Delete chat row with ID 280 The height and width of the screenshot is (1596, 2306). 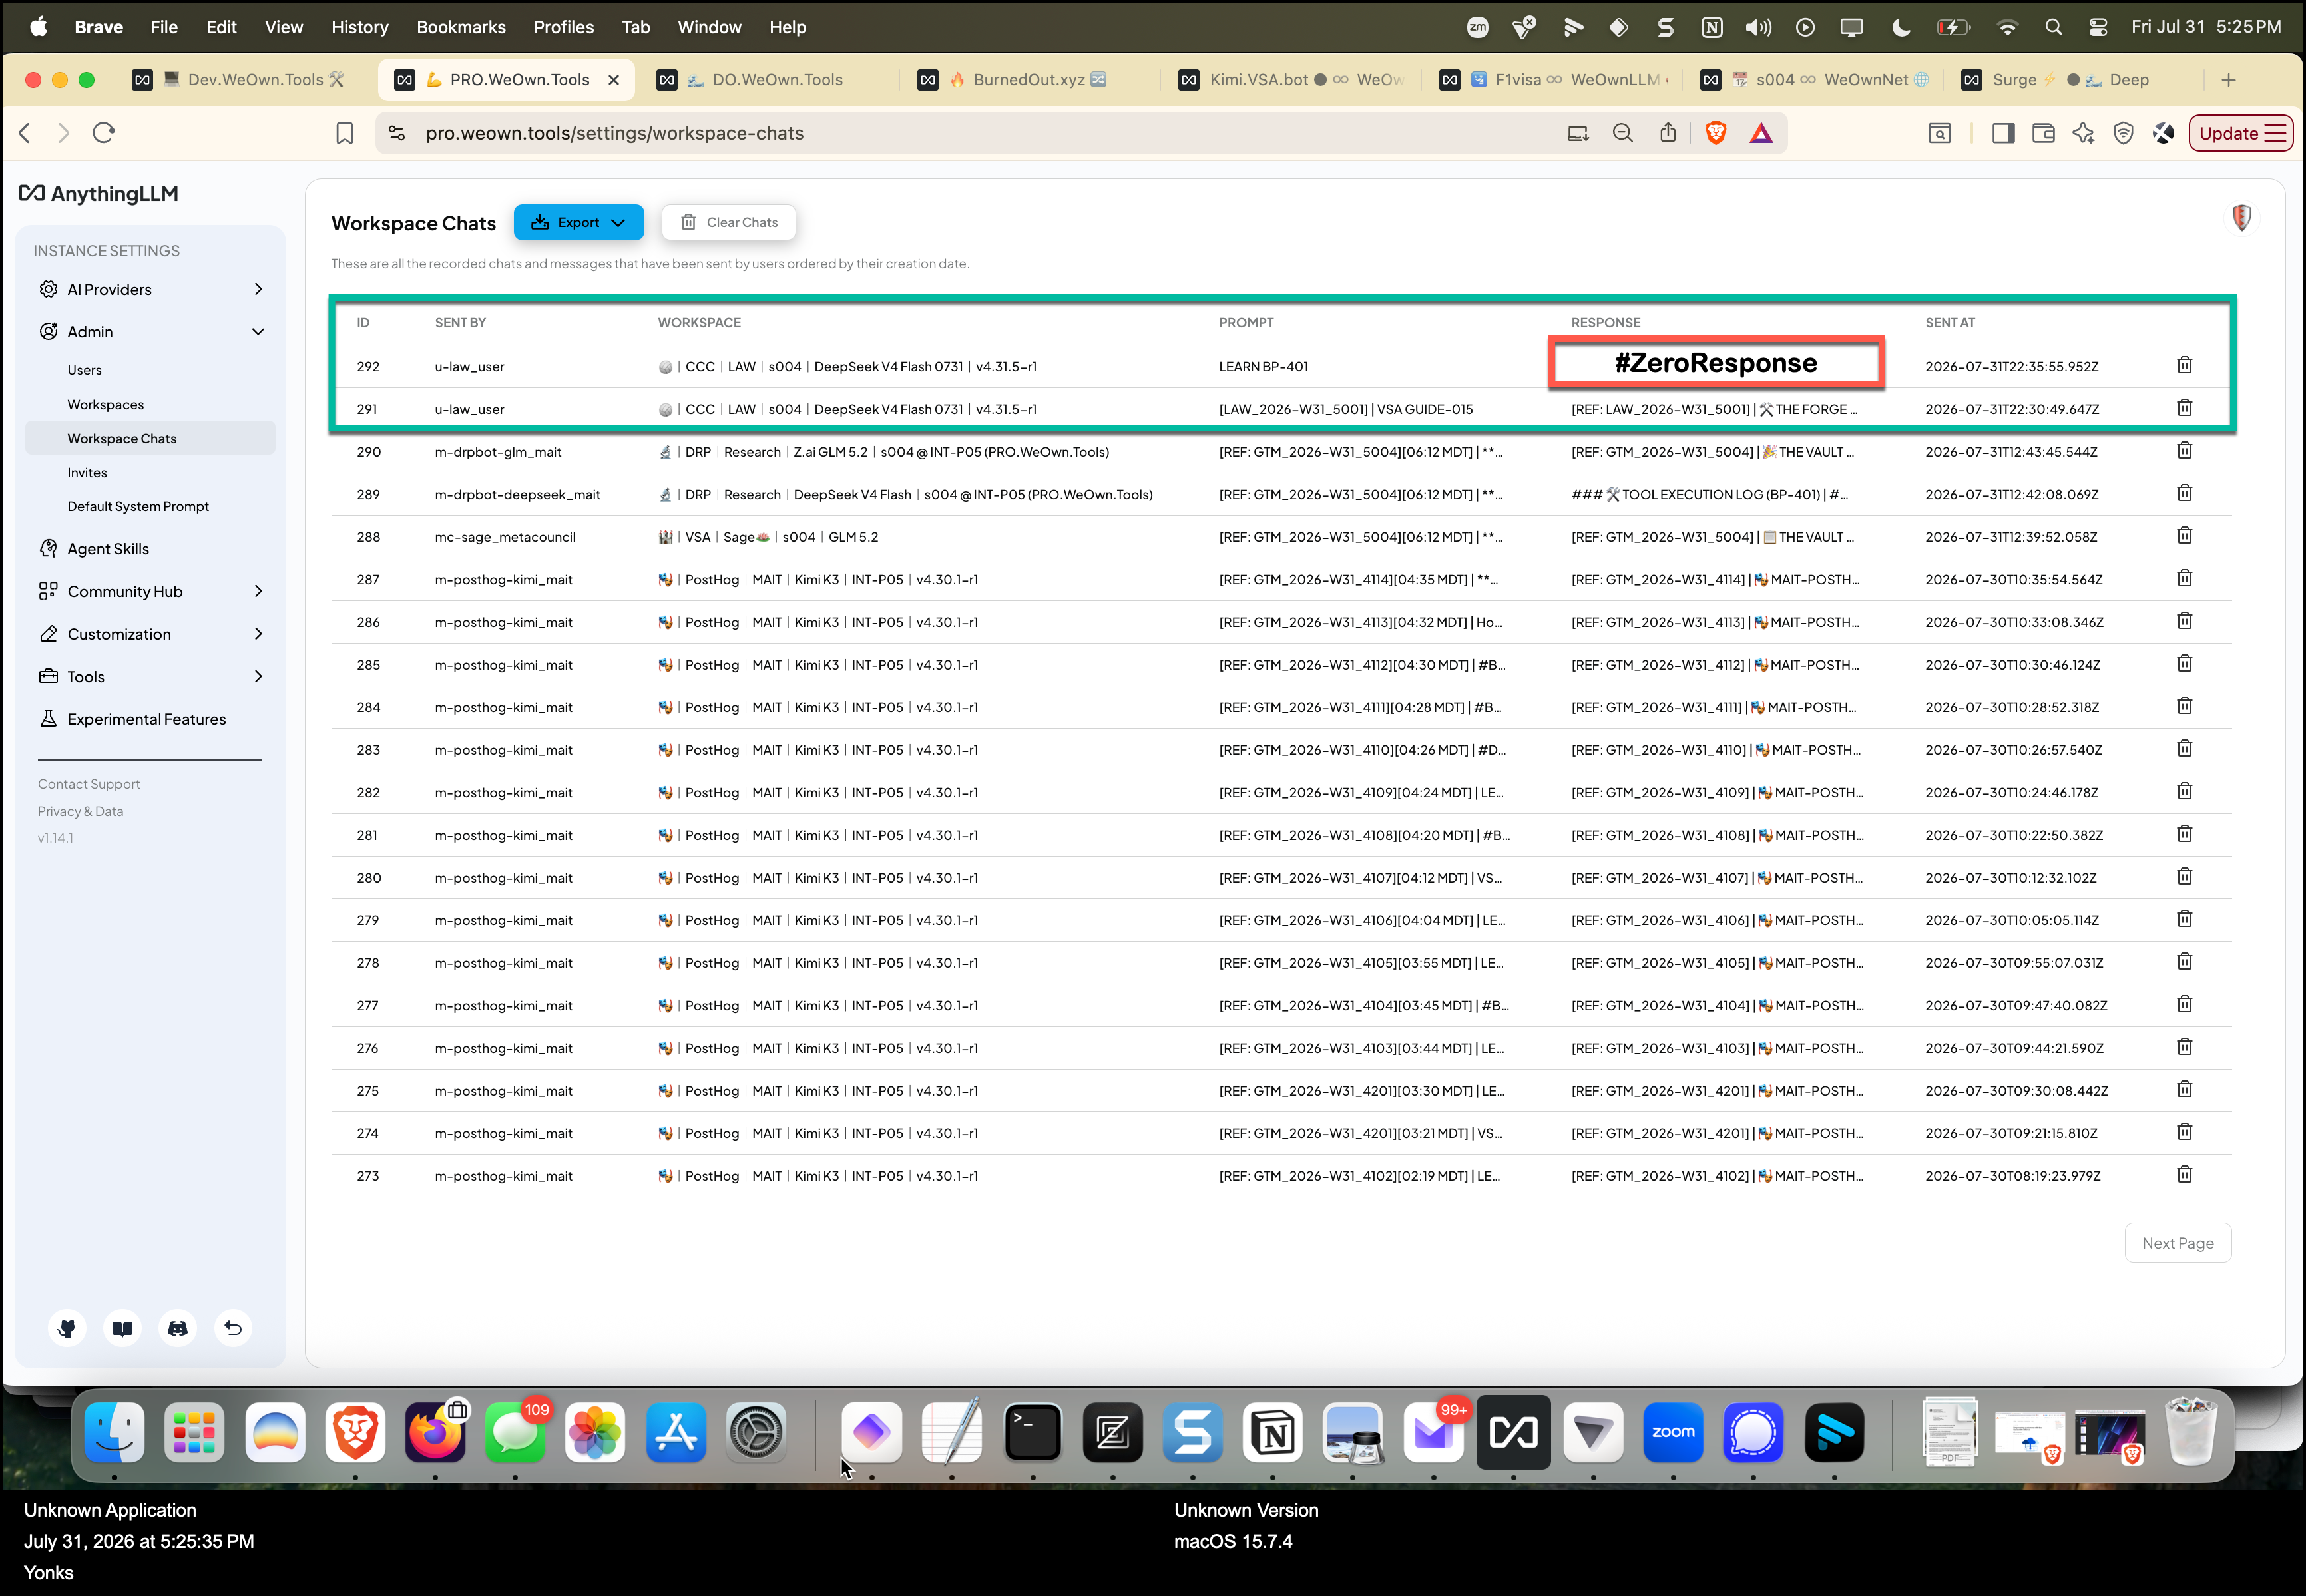[2185, 877]
